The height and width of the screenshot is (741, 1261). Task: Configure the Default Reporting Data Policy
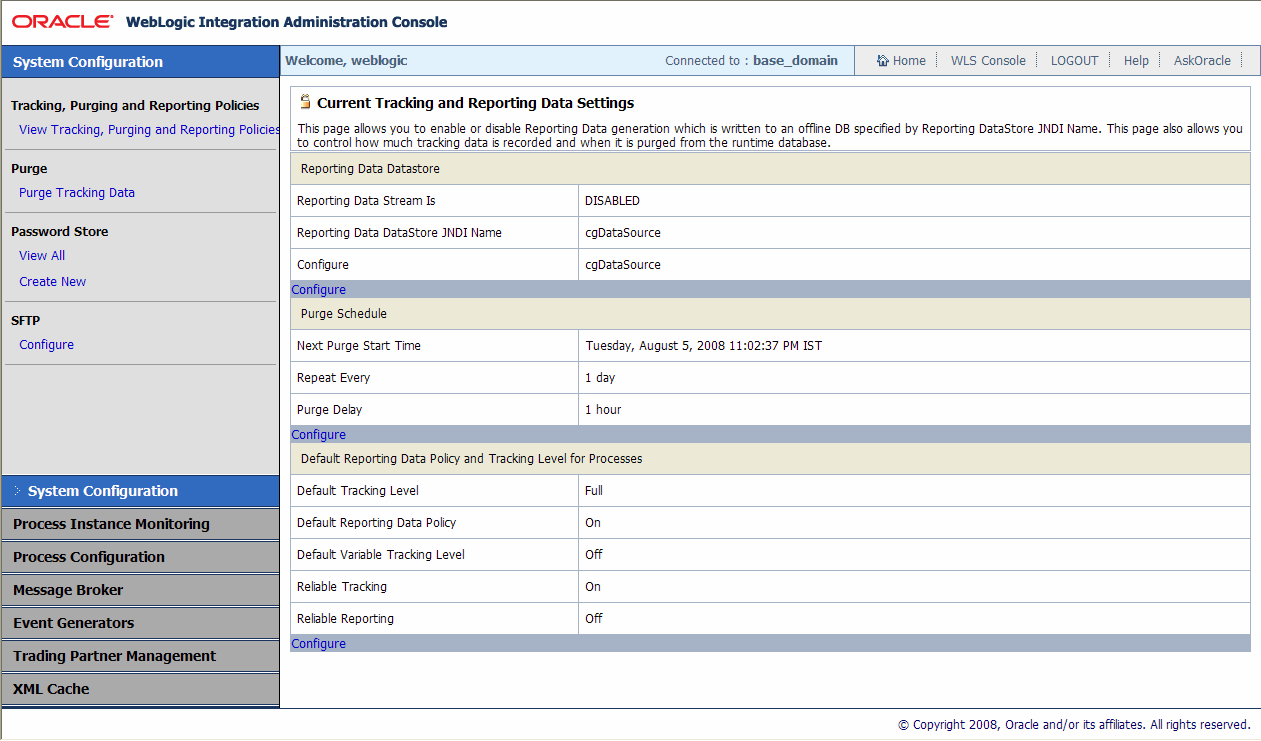coord(318,643)
